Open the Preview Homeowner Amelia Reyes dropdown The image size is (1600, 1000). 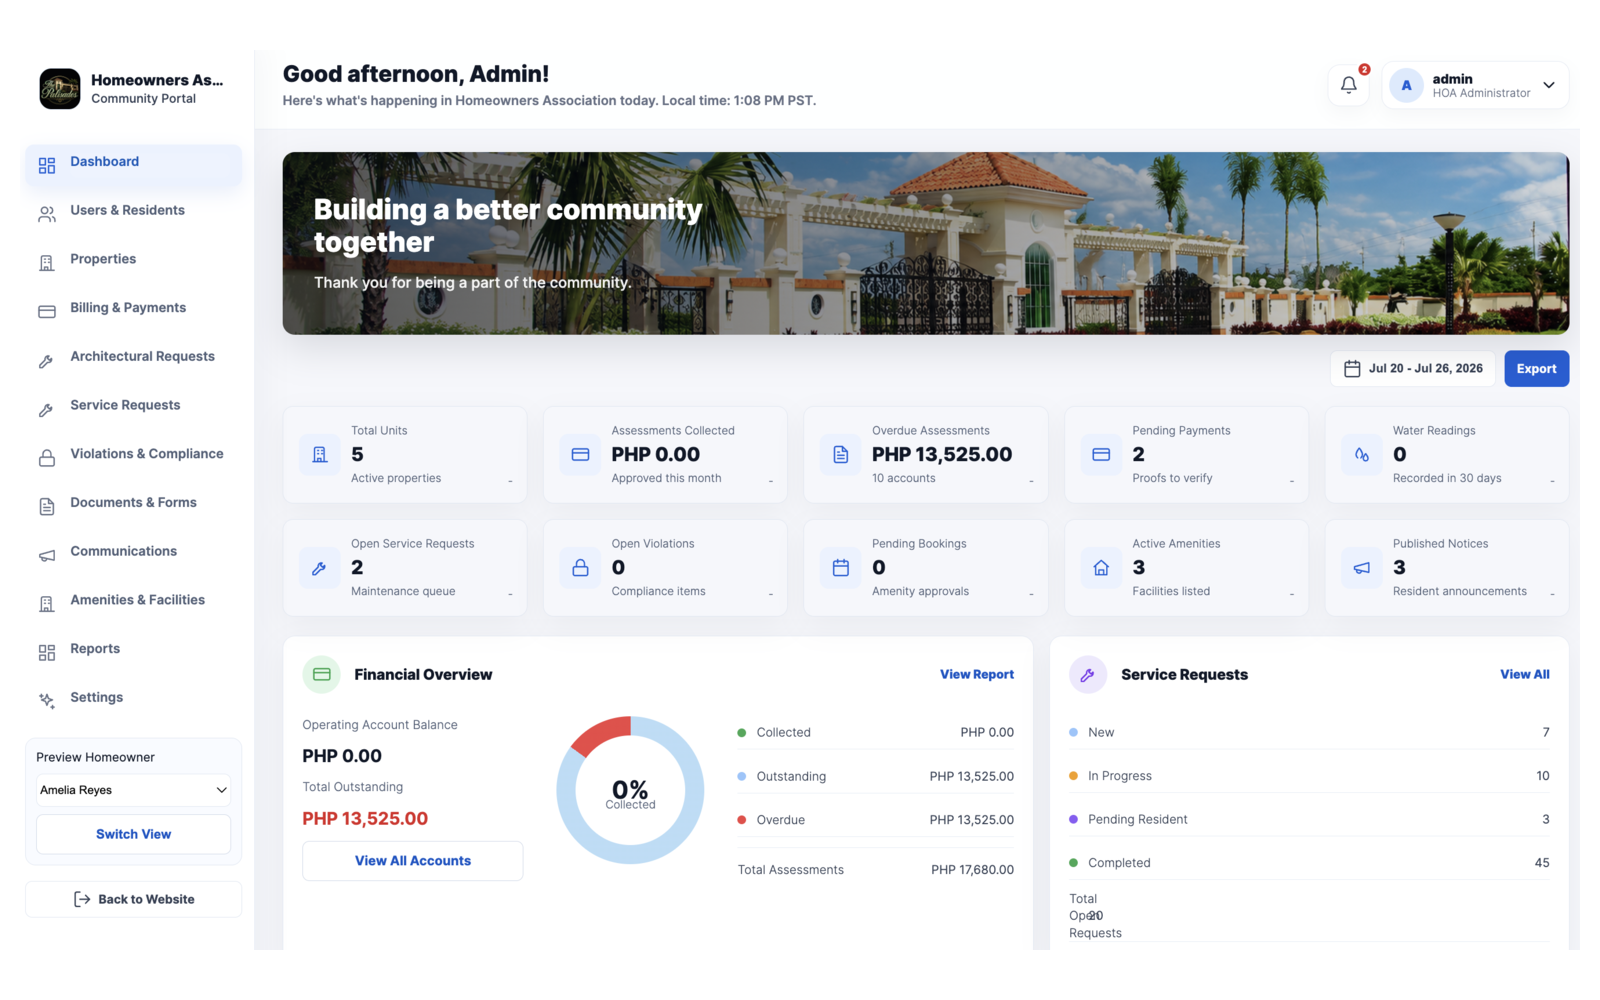(133, 790)
